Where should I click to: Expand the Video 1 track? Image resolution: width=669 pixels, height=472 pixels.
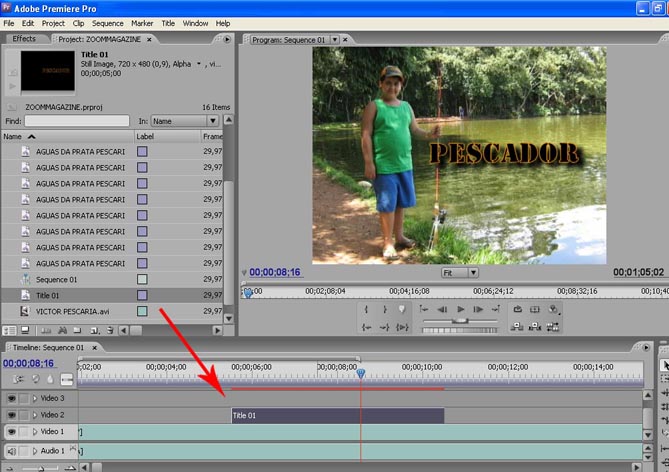(35, 432)
